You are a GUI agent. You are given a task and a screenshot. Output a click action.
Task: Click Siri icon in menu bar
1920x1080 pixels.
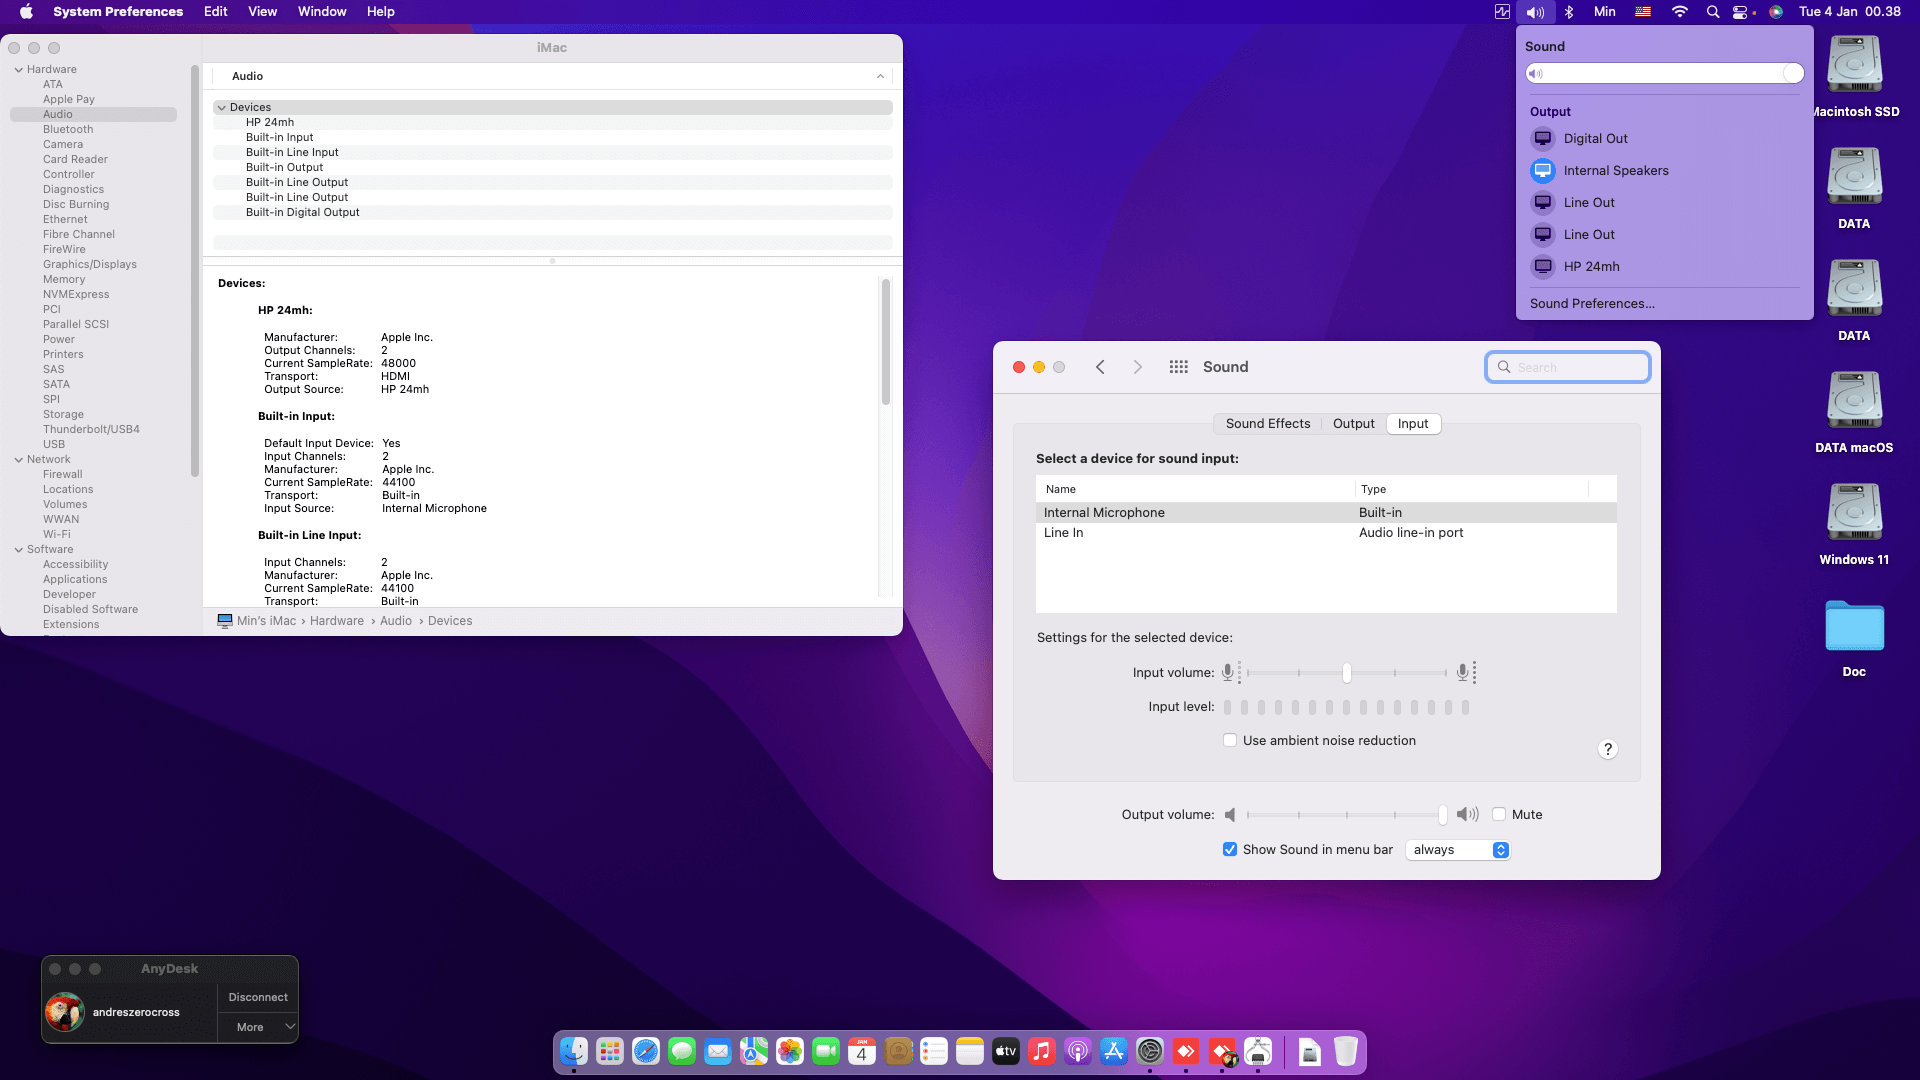[1776, 12]
